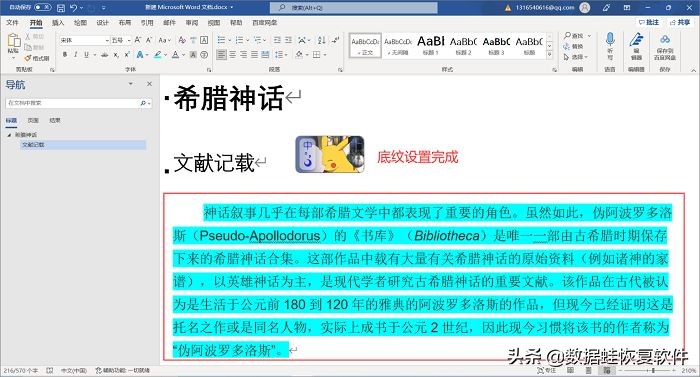Toggle Bold formatting
Viewport: 700px width, 377px height.
pos(65,54)
